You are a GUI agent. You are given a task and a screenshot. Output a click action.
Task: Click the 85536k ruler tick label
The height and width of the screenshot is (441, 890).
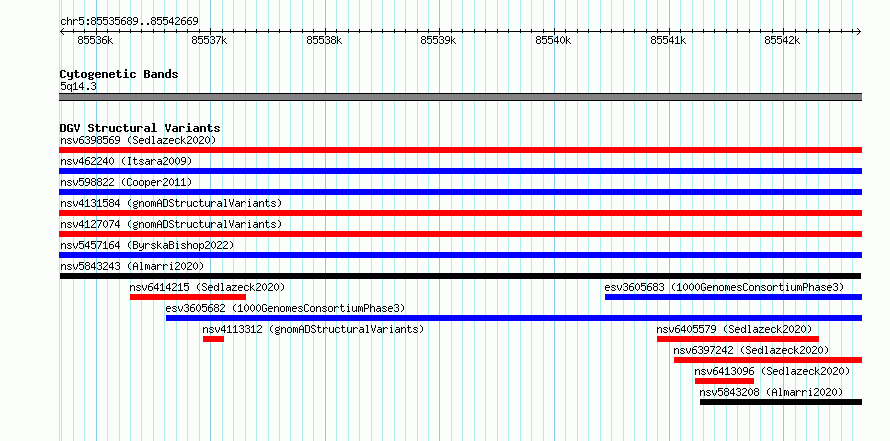click(95, 40)
